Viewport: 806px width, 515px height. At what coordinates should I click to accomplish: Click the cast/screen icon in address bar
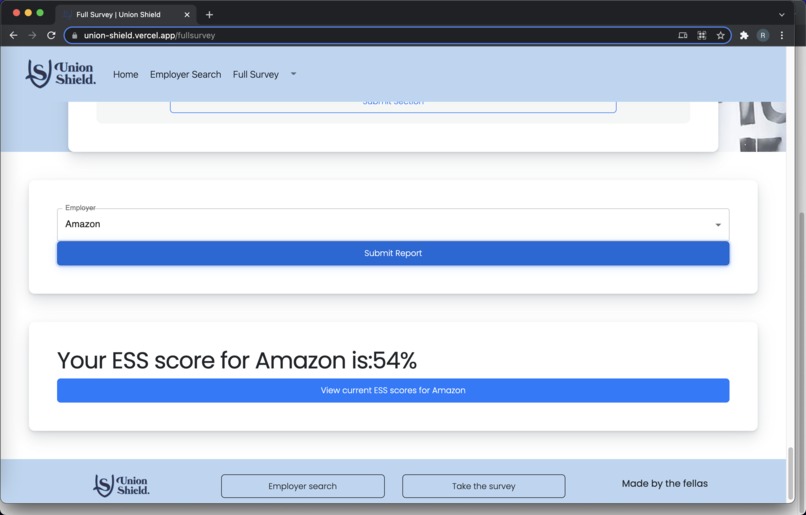[683, 35]
